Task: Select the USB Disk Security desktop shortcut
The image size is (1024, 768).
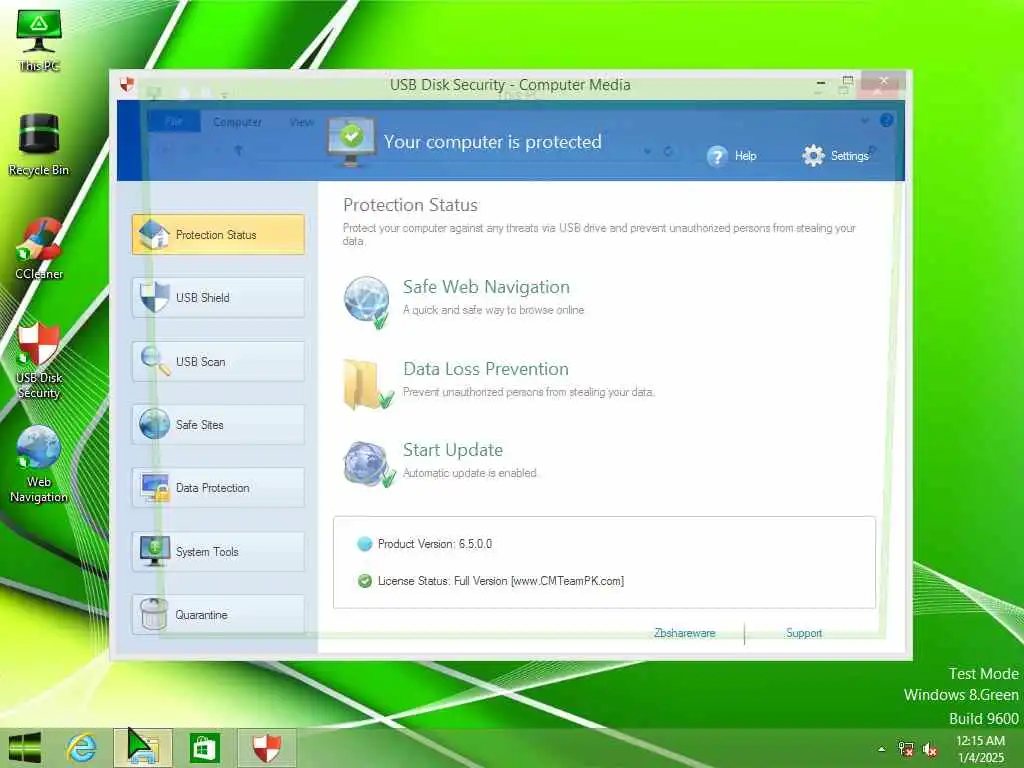Action: click(39, 360)
